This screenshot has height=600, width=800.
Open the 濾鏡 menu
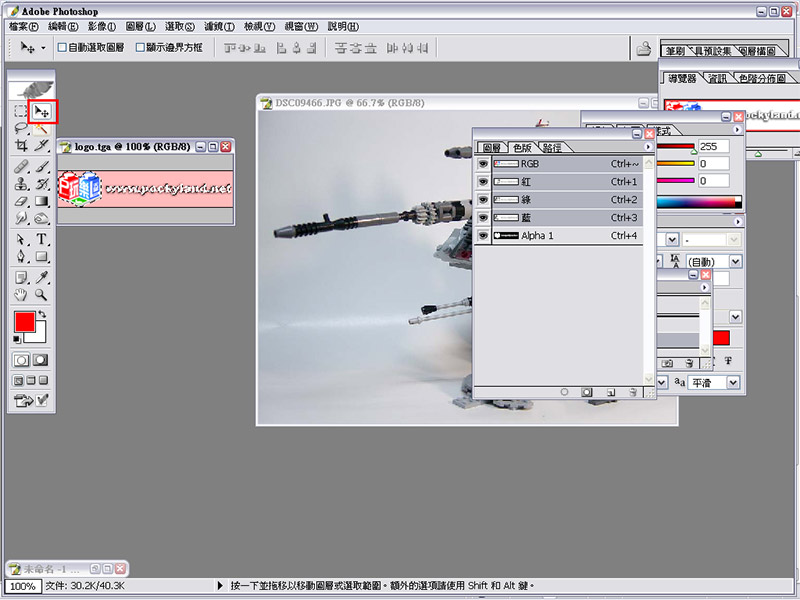pos(221,26)
